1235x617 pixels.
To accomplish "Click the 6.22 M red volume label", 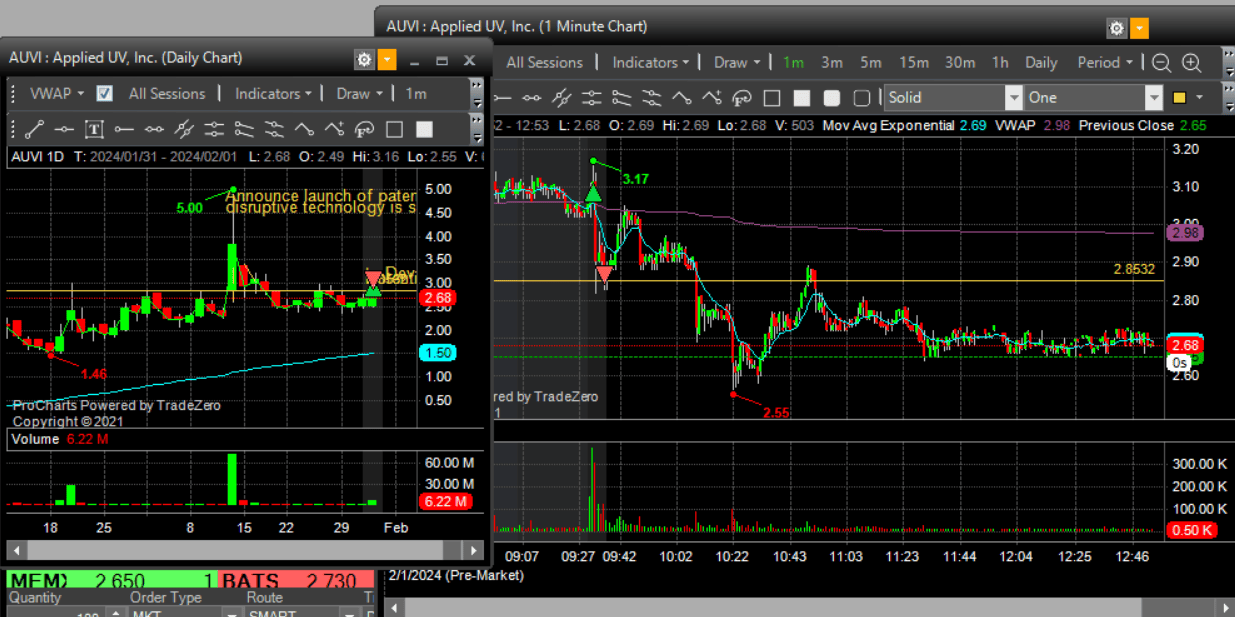I will pos(445,501).
